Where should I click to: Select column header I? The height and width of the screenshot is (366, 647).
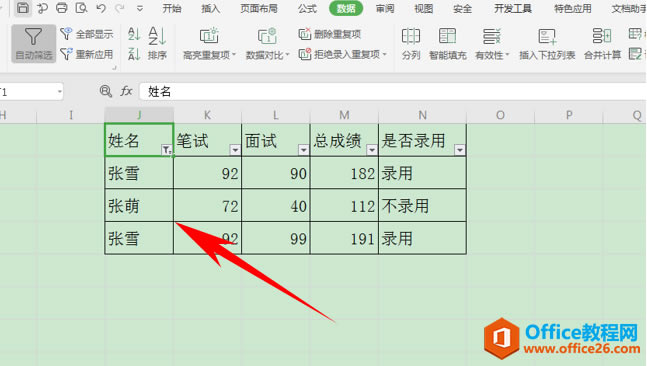[x=71, y=115]
